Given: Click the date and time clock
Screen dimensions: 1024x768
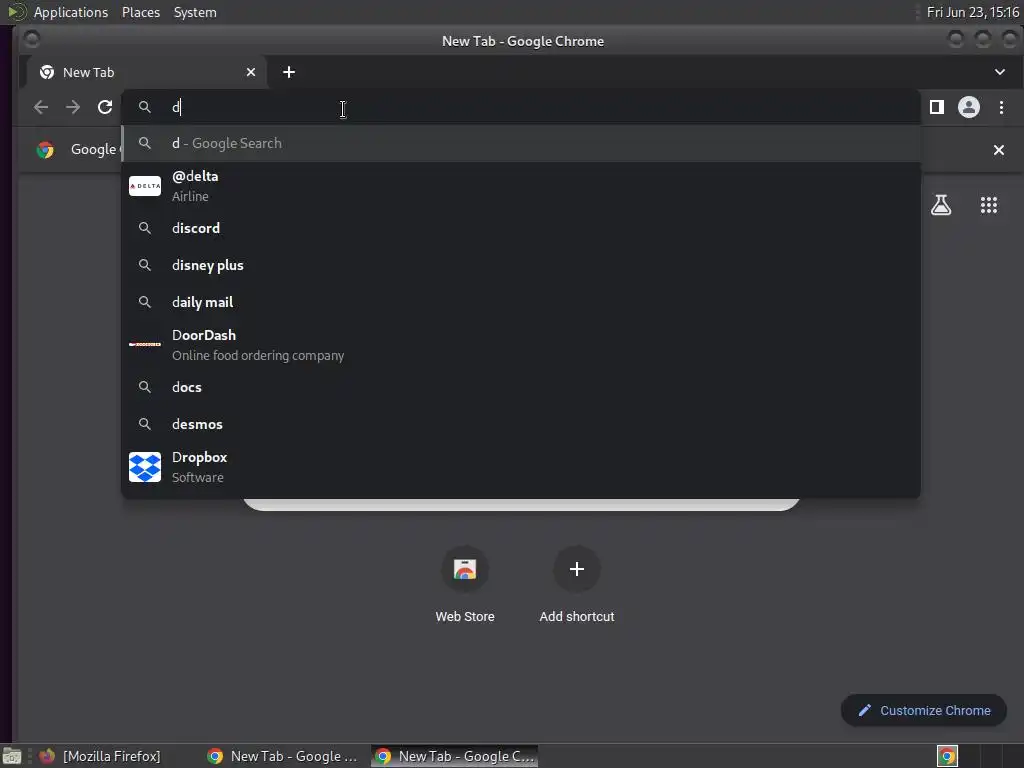Looking at the screenshot, I should click(972, 12).
